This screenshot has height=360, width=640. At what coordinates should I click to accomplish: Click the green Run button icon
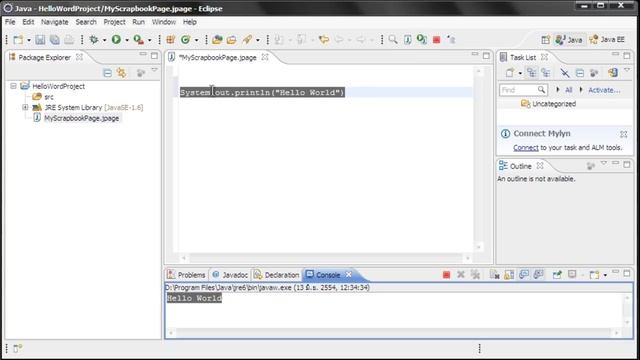pos(116,40)
